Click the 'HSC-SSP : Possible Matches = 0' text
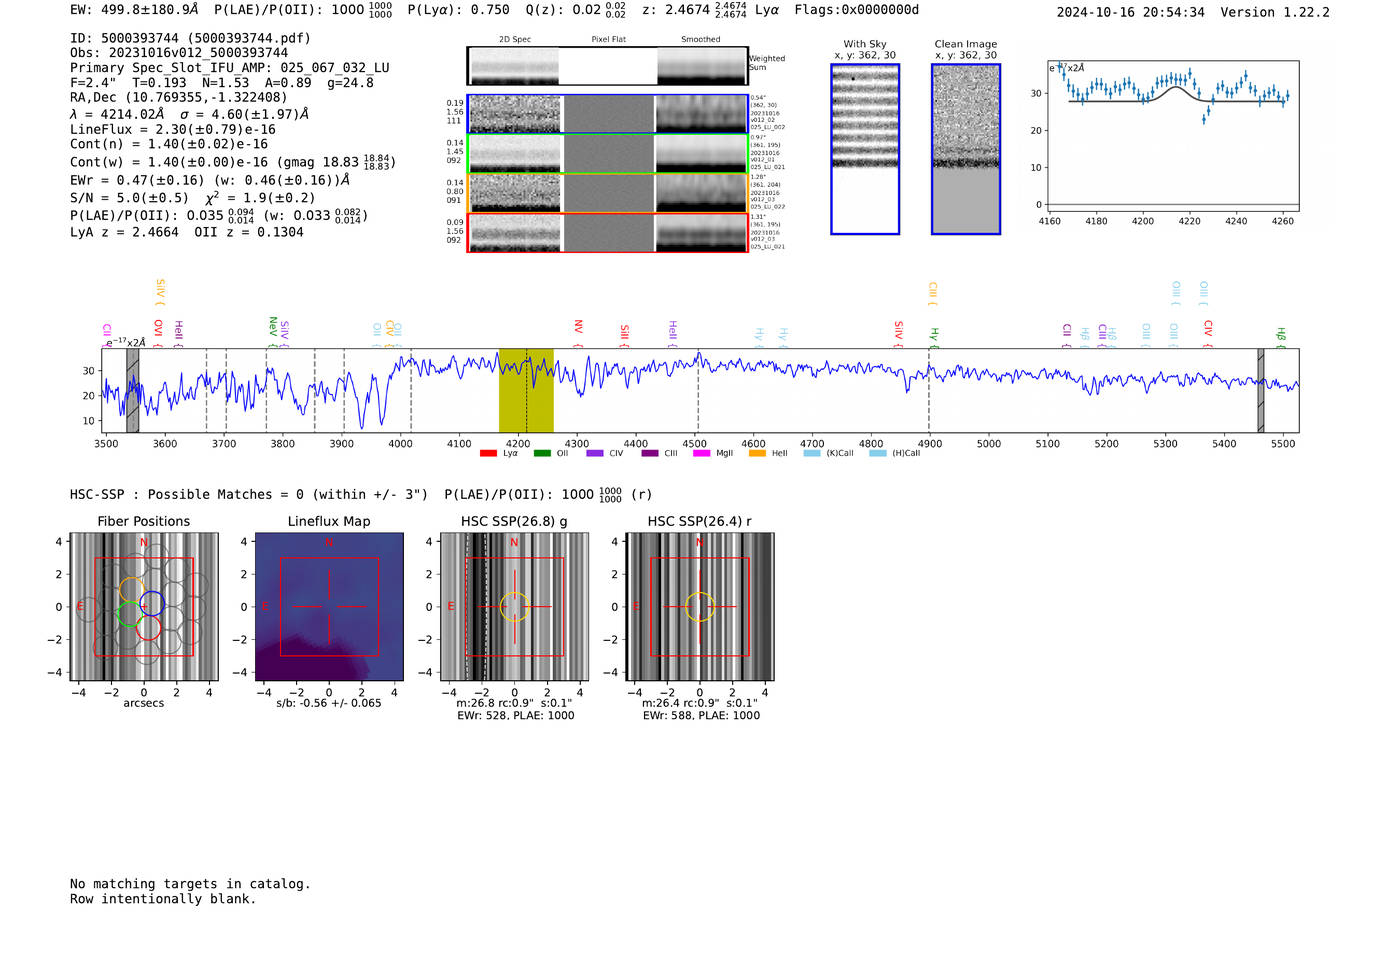The width and height of the screenshot is (1400, 953). 187,494
